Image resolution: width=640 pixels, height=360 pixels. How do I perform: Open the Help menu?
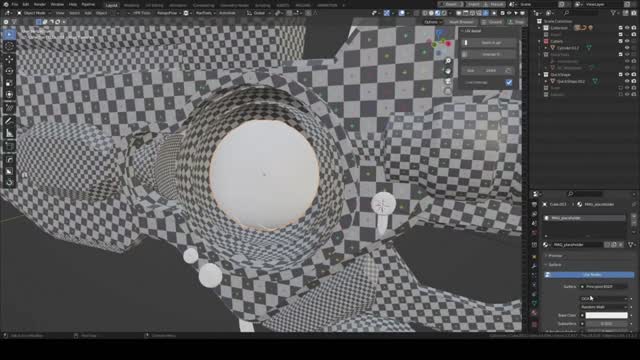tap(73, 4)
